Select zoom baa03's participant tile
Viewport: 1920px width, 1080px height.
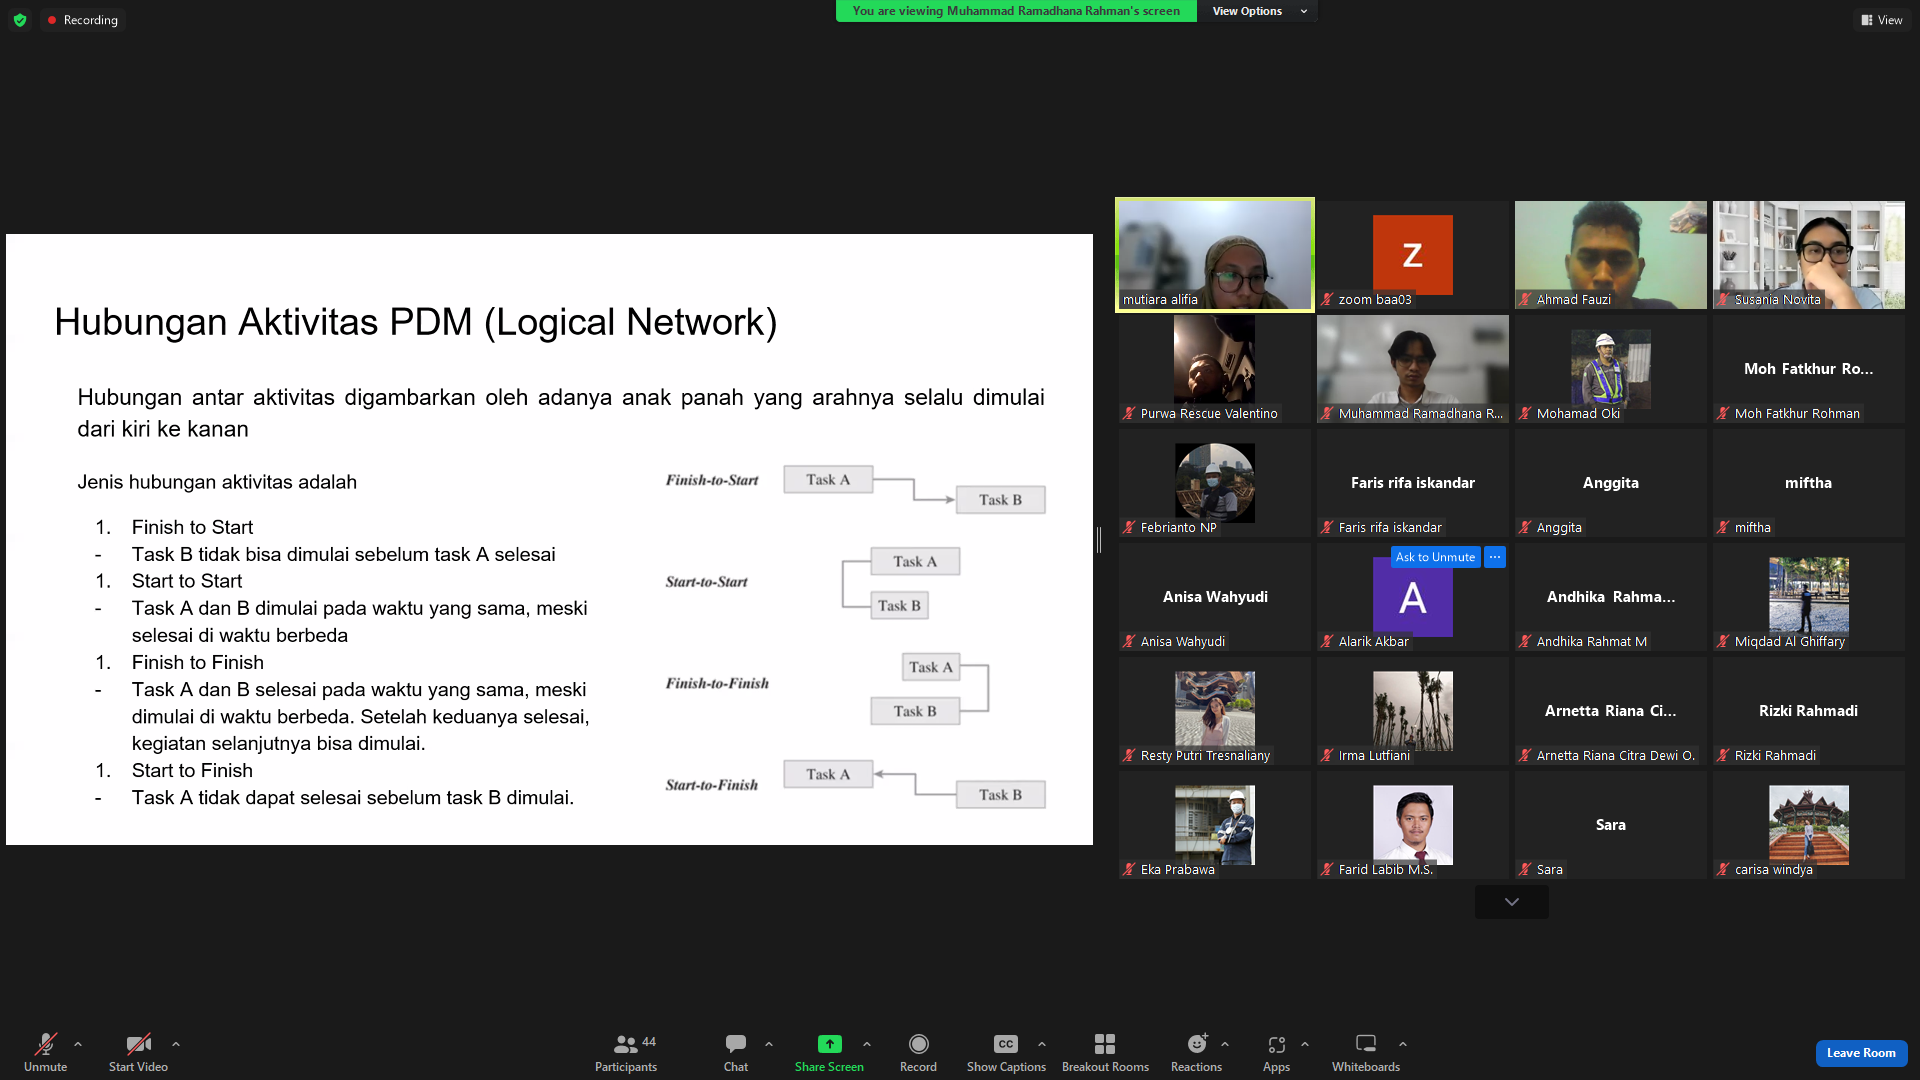[1413, 255]
